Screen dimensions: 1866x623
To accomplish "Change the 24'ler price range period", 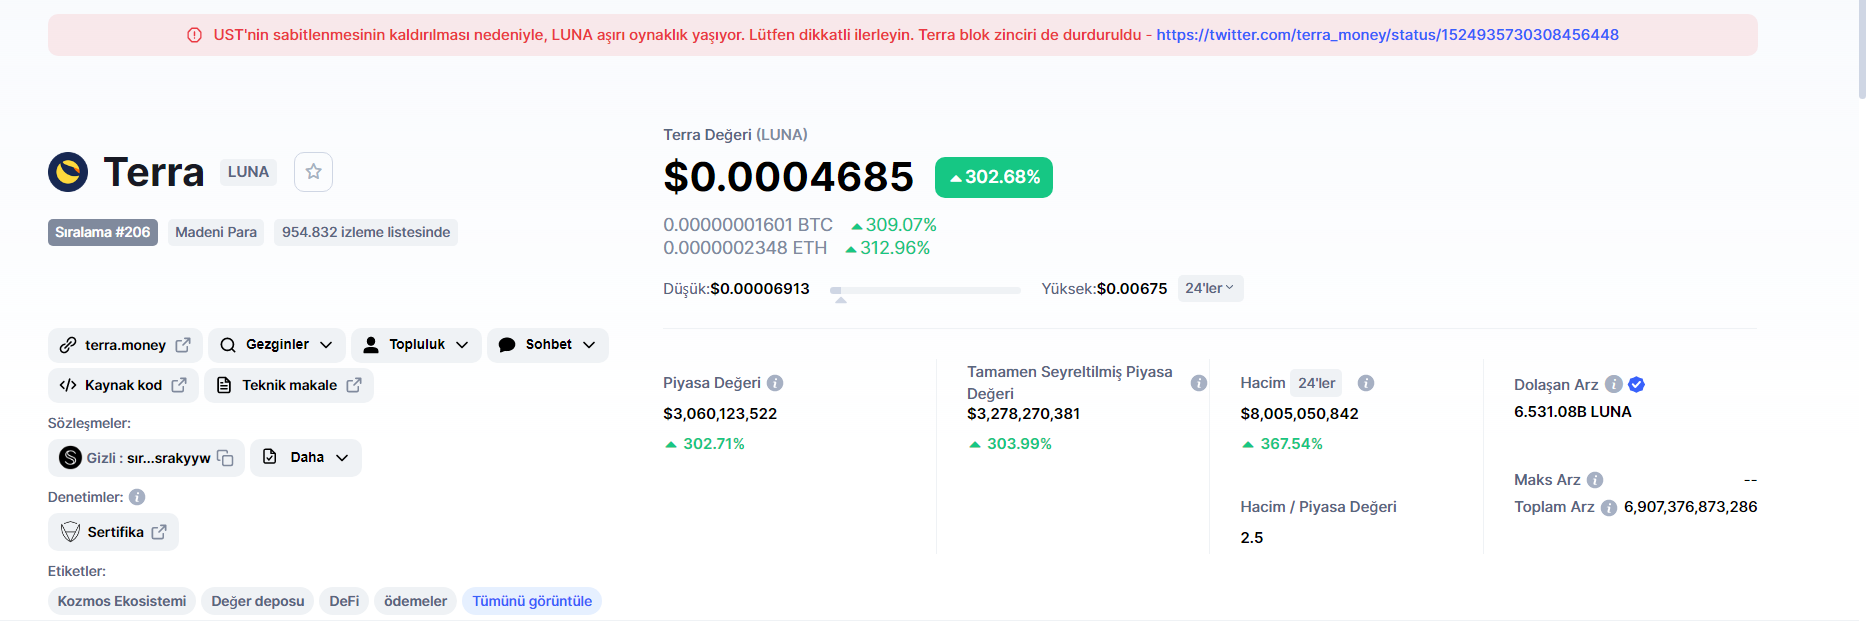I will click(1210, 288).
